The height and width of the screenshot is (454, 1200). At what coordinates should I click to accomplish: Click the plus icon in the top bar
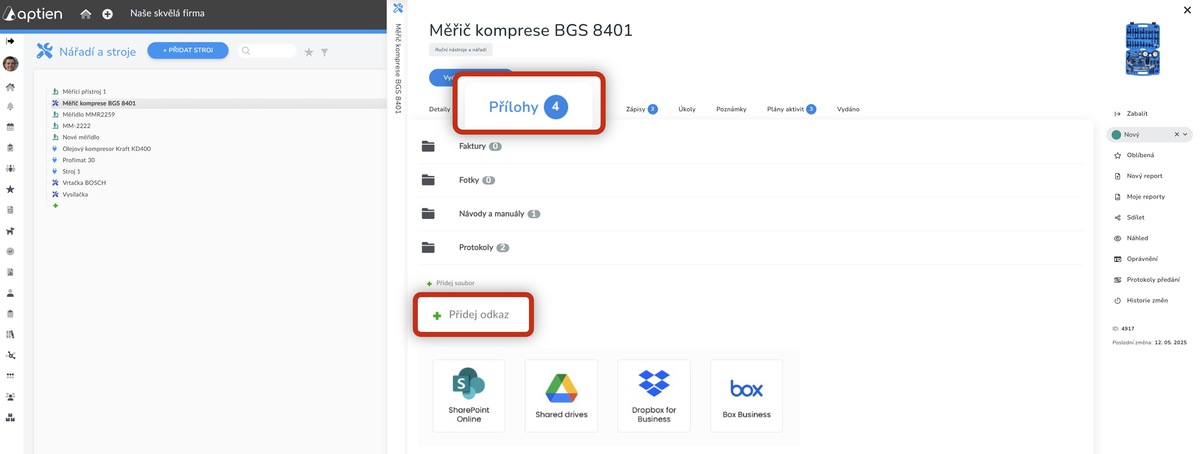107,15
